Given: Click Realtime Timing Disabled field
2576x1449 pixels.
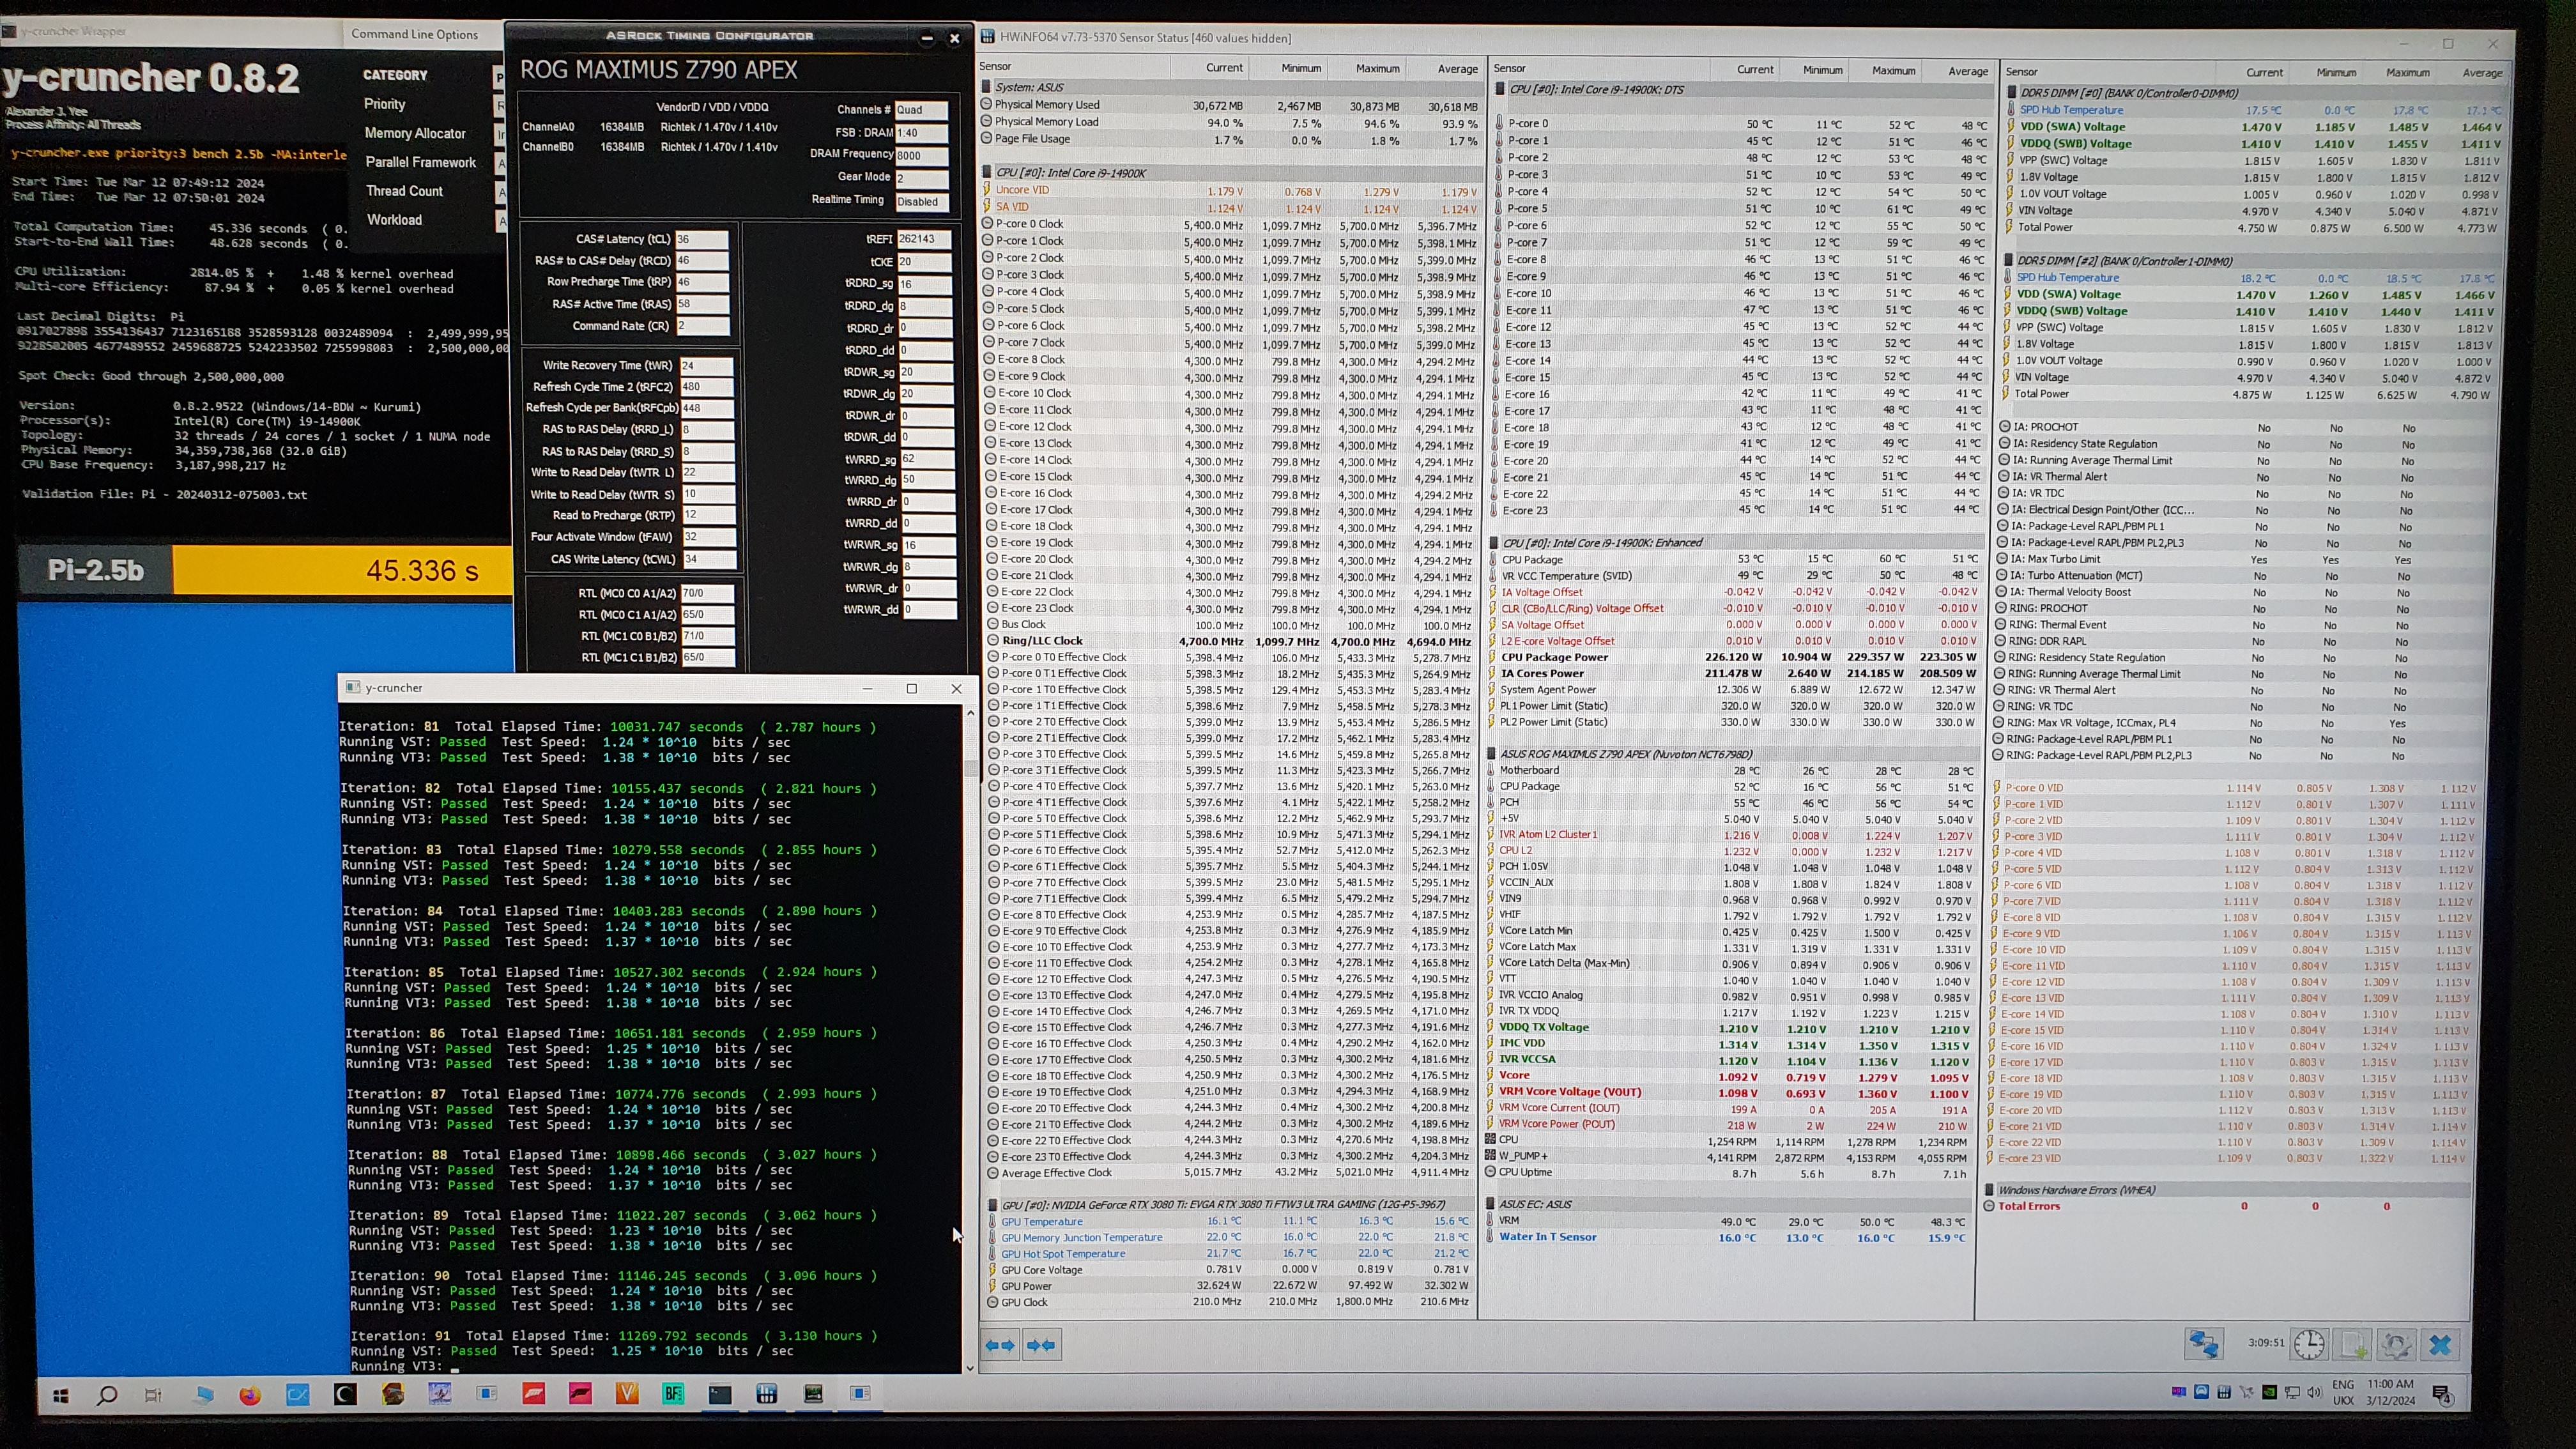Looking at the screenshot, I should coord(921,202).
